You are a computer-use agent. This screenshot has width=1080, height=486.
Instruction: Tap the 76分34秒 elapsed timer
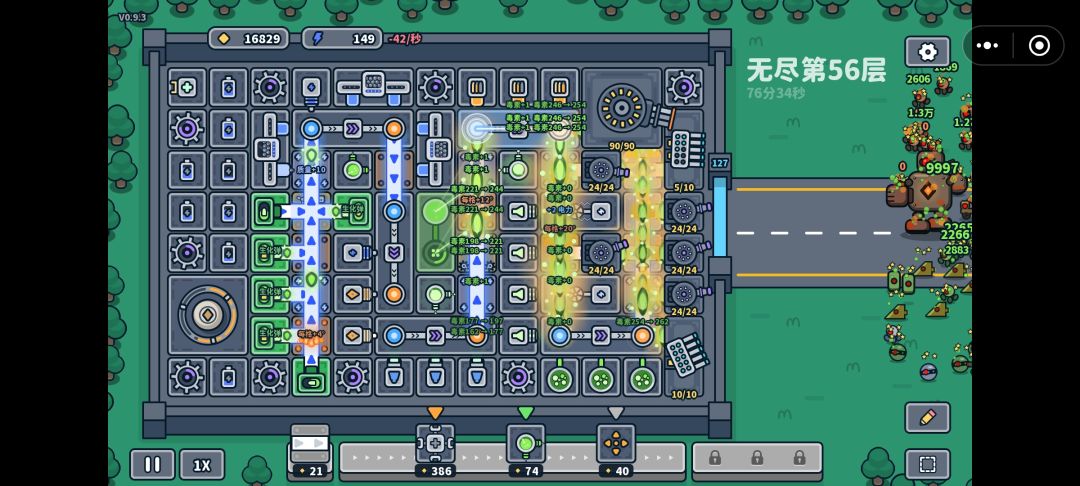[x=776, y=93]
